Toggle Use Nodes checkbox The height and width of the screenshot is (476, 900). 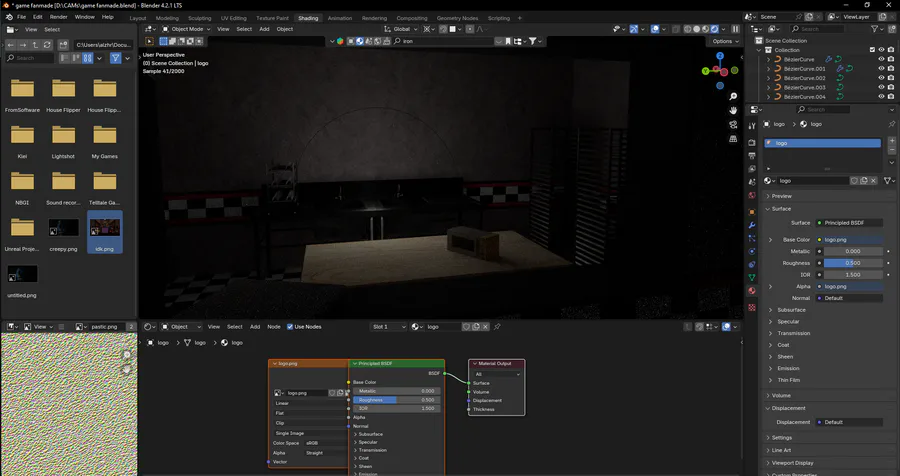290,327
